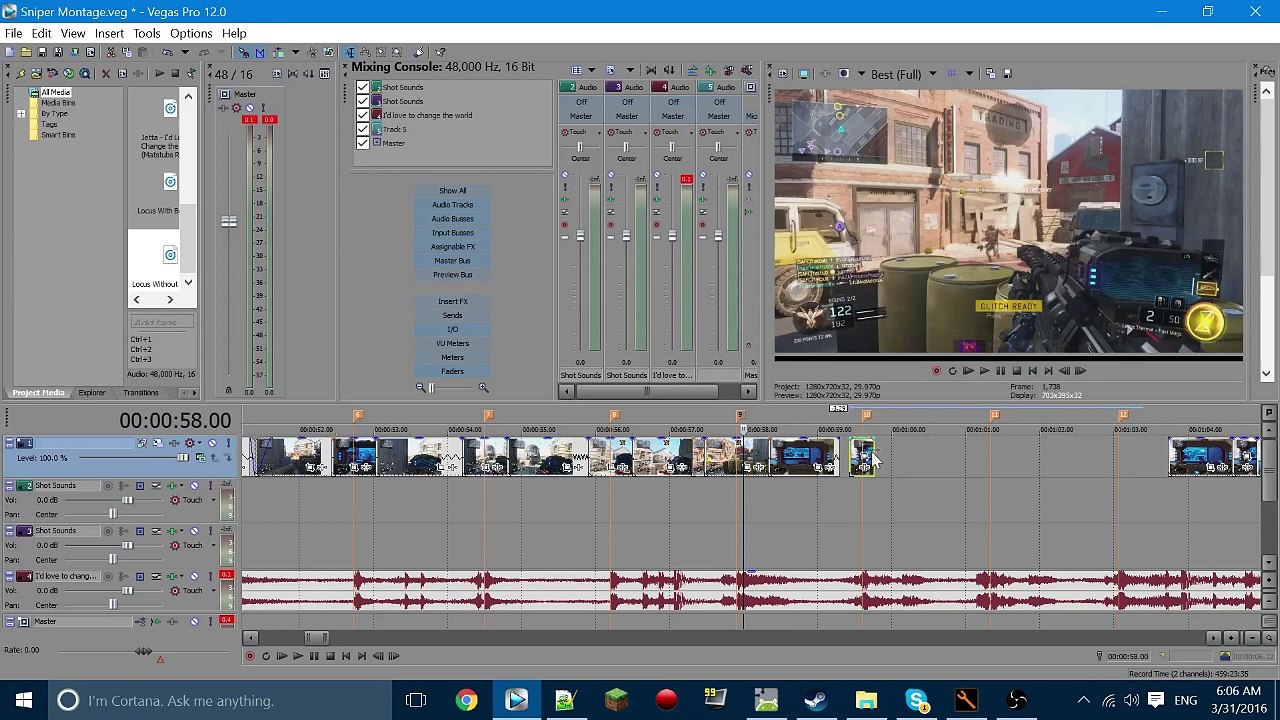Viewport: 1280px width, 720px height.
Task: Open File Explorer from the taskbar
Action: click(866, 700)
